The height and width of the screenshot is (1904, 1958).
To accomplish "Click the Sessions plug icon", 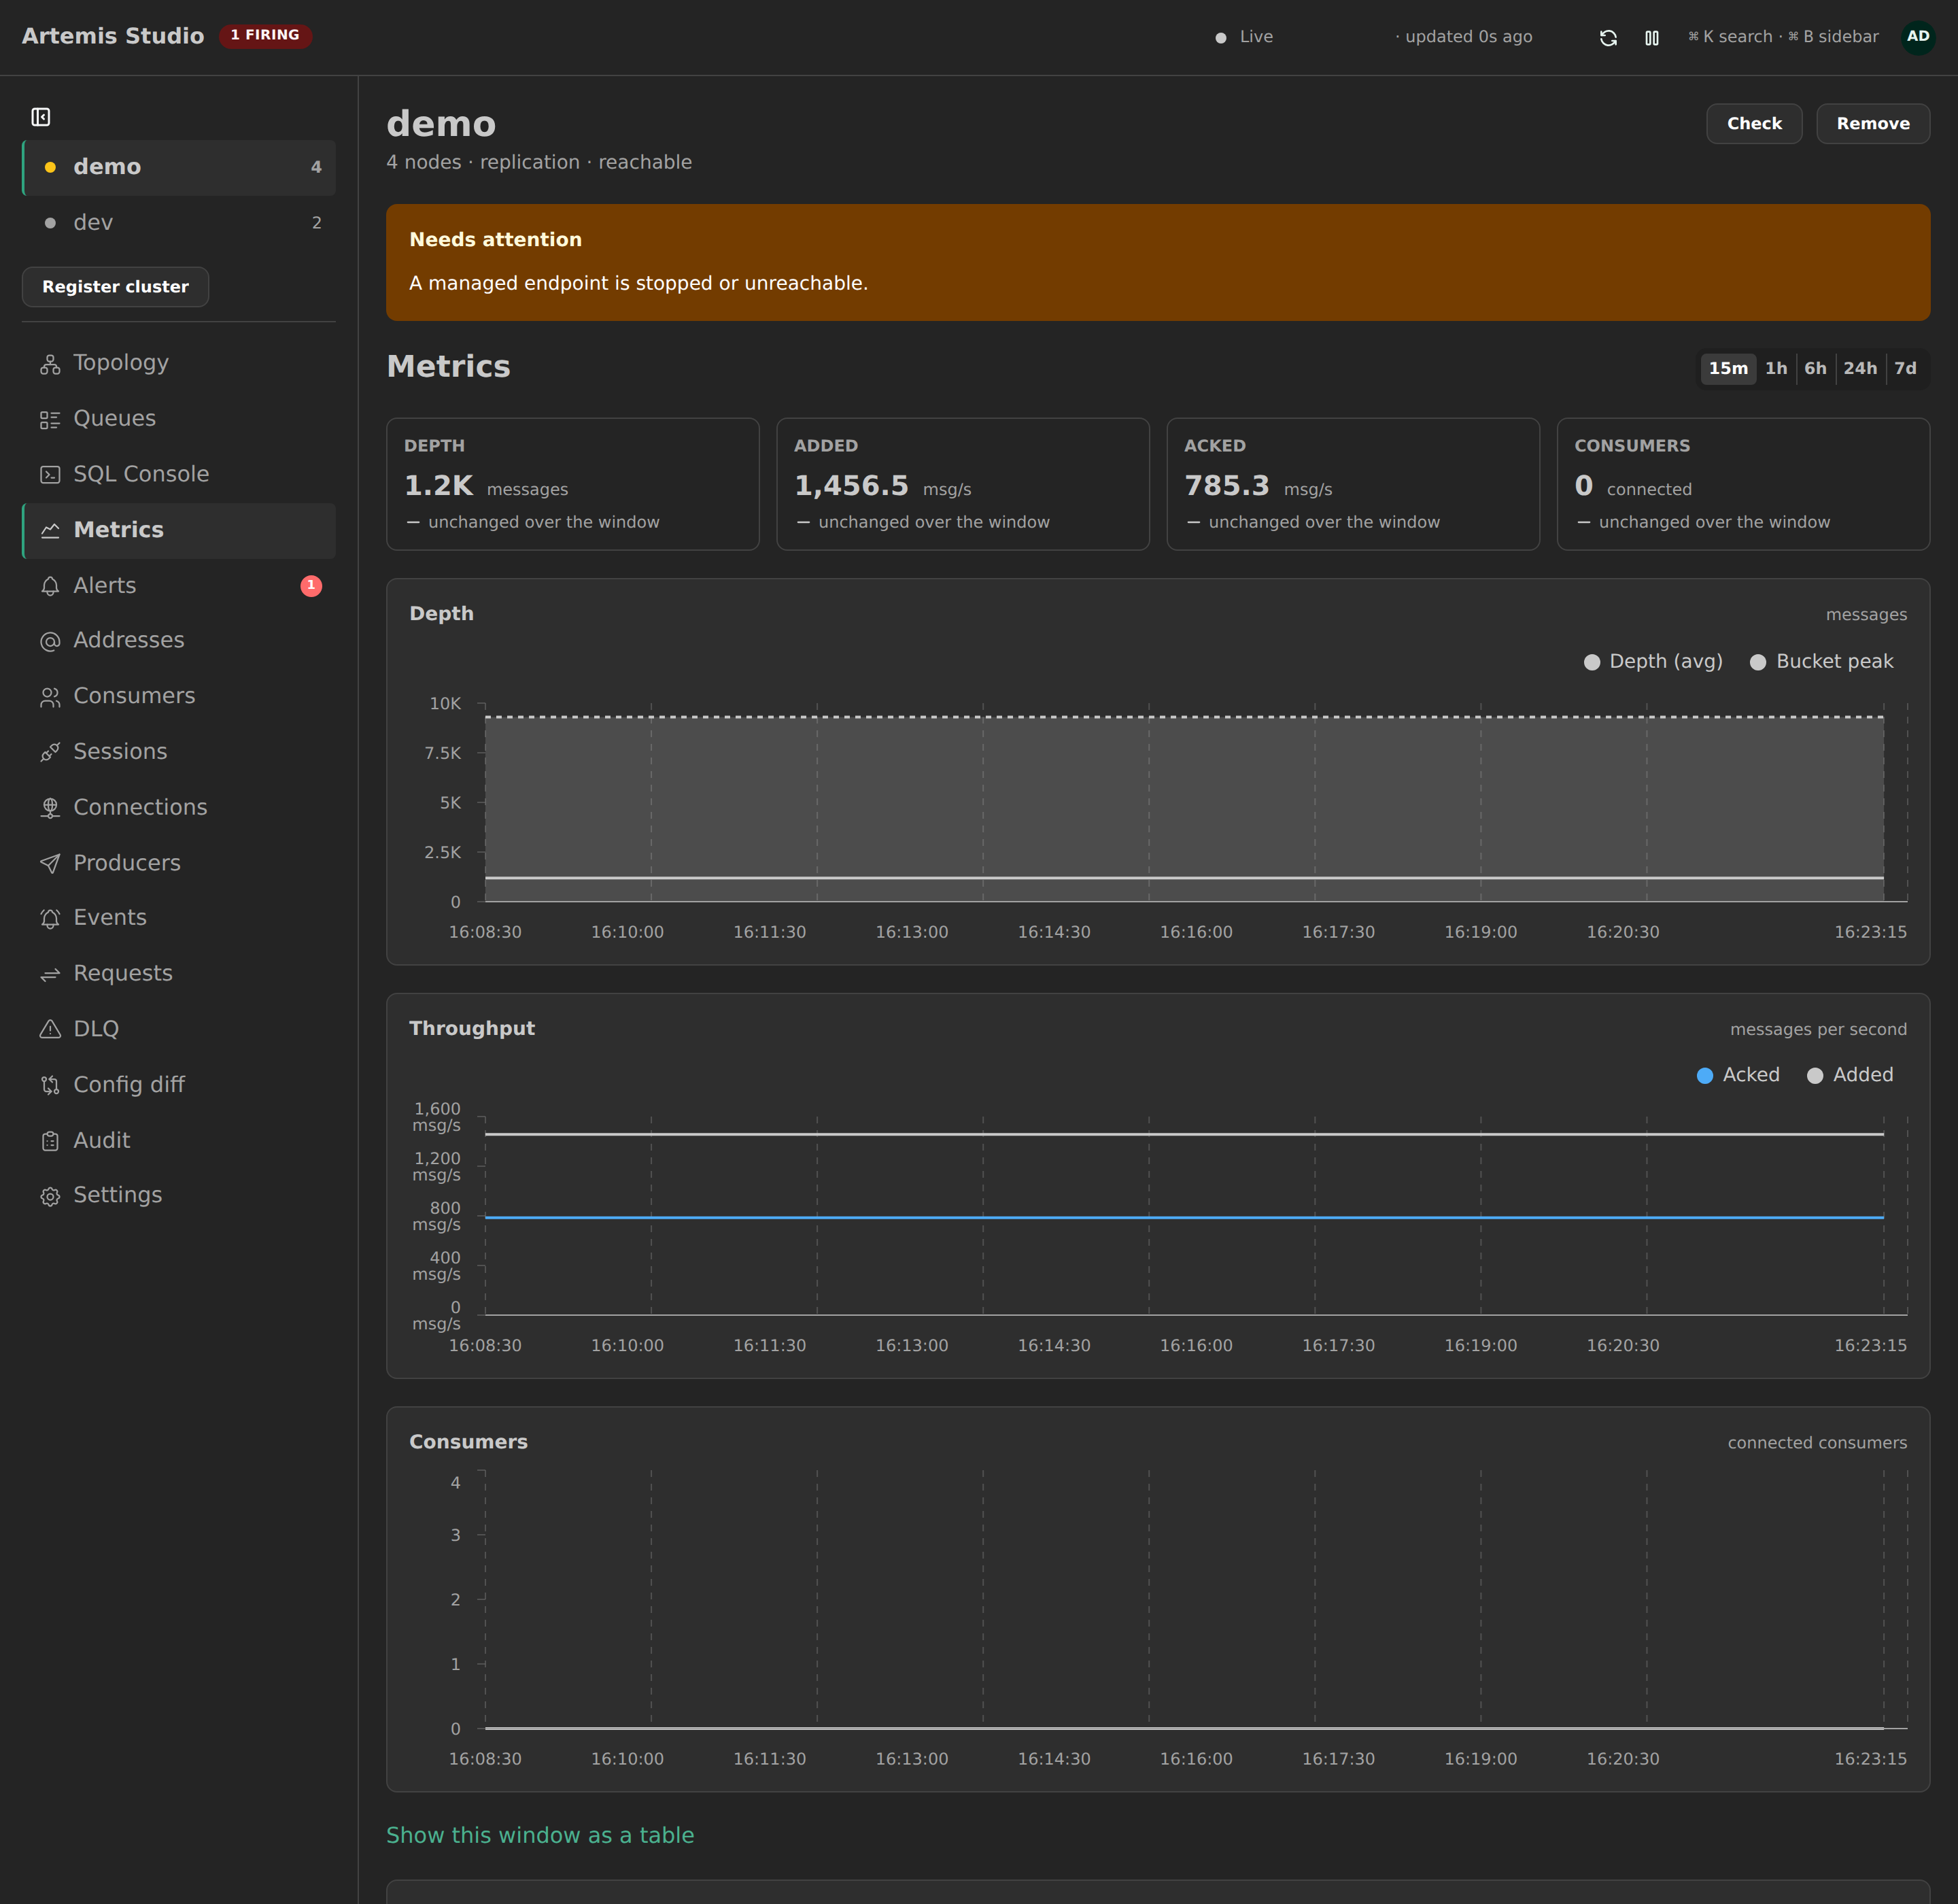I will tap(50, 752).
